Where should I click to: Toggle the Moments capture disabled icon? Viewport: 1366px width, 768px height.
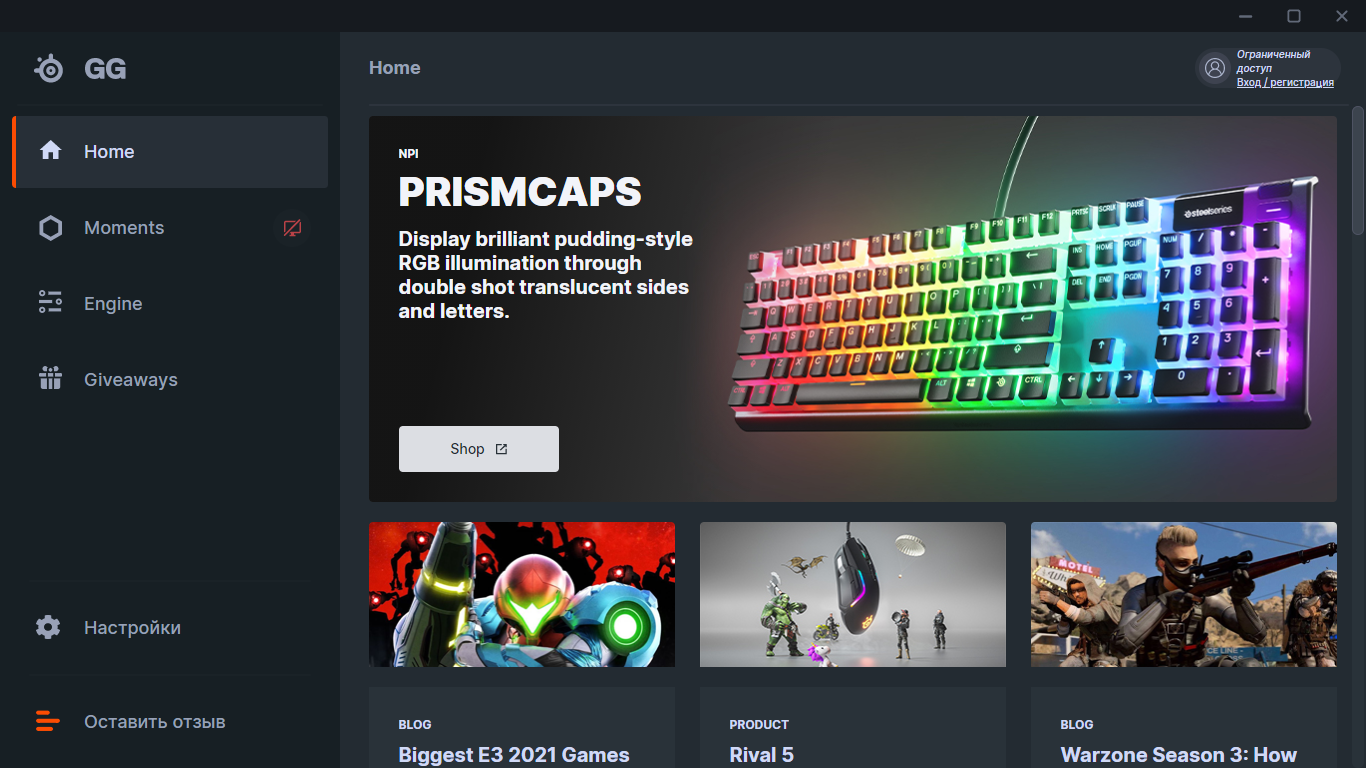pyautogui.click(x=292, y=228)
